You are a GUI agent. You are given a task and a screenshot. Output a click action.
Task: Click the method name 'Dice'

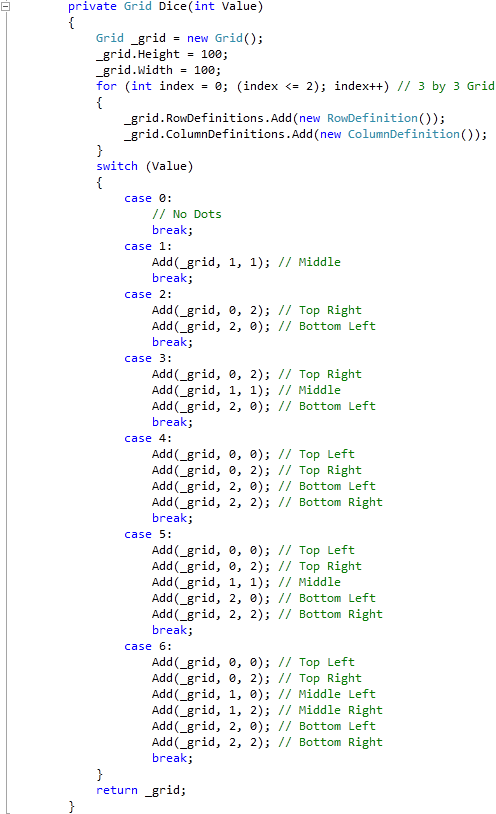172,7
